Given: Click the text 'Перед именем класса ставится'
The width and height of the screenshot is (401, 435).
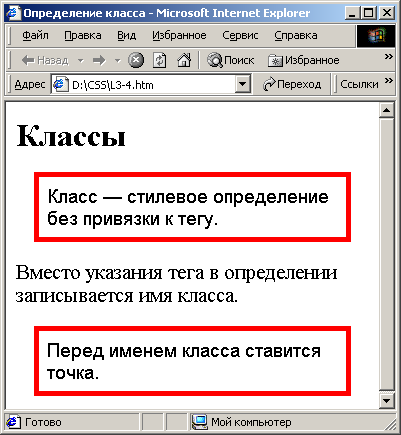Looking at the screenshot, I should [184, 351].
